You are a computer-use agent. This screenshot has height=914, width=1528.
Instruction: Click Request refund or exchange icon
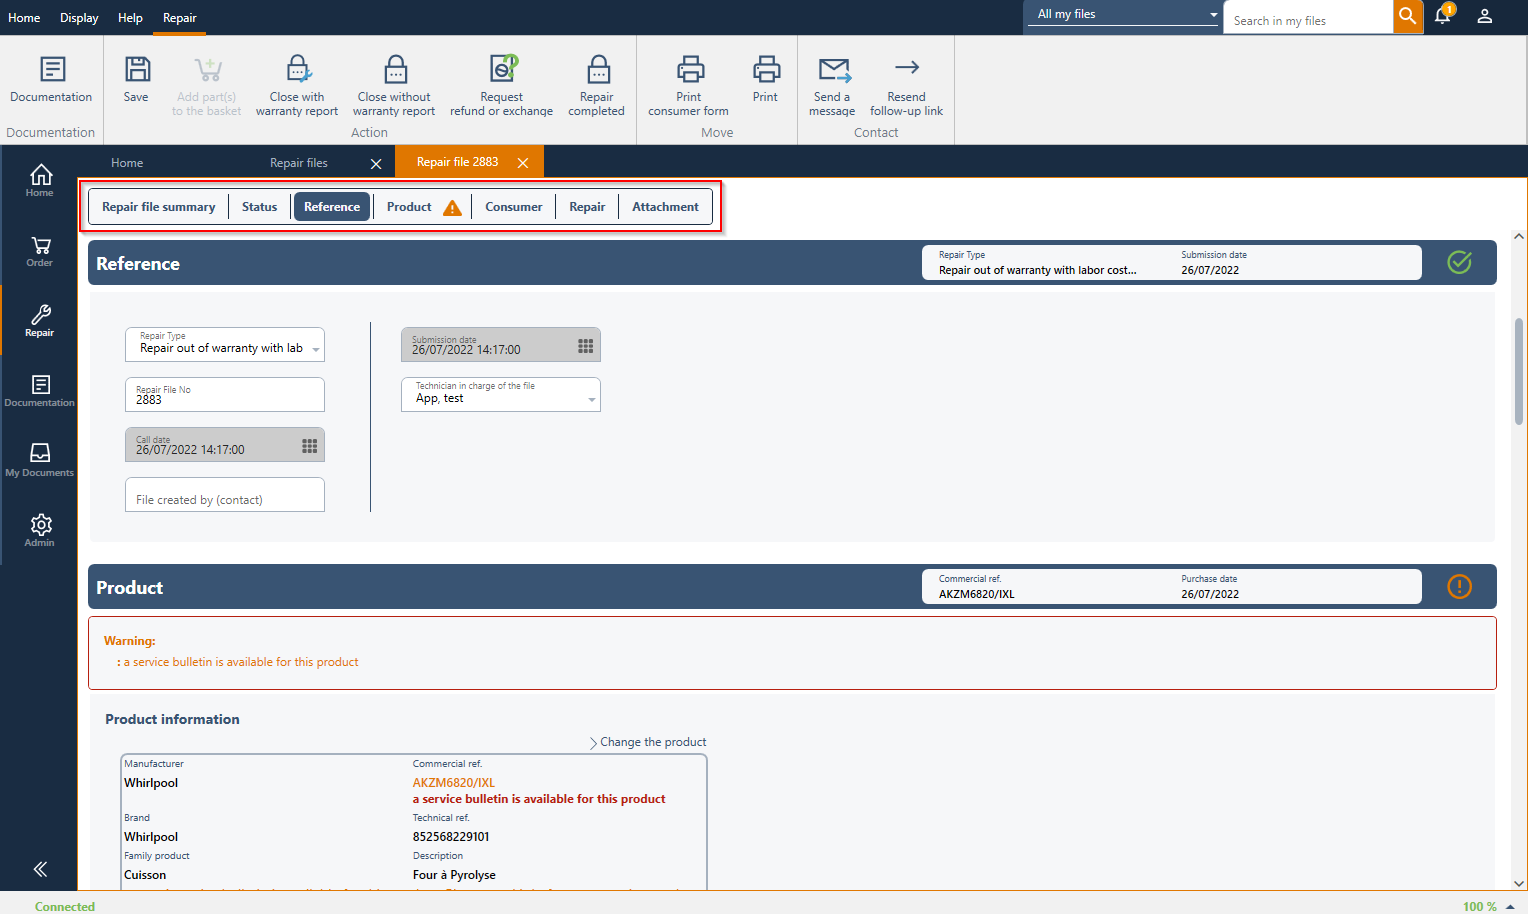[x=502, y=70]
